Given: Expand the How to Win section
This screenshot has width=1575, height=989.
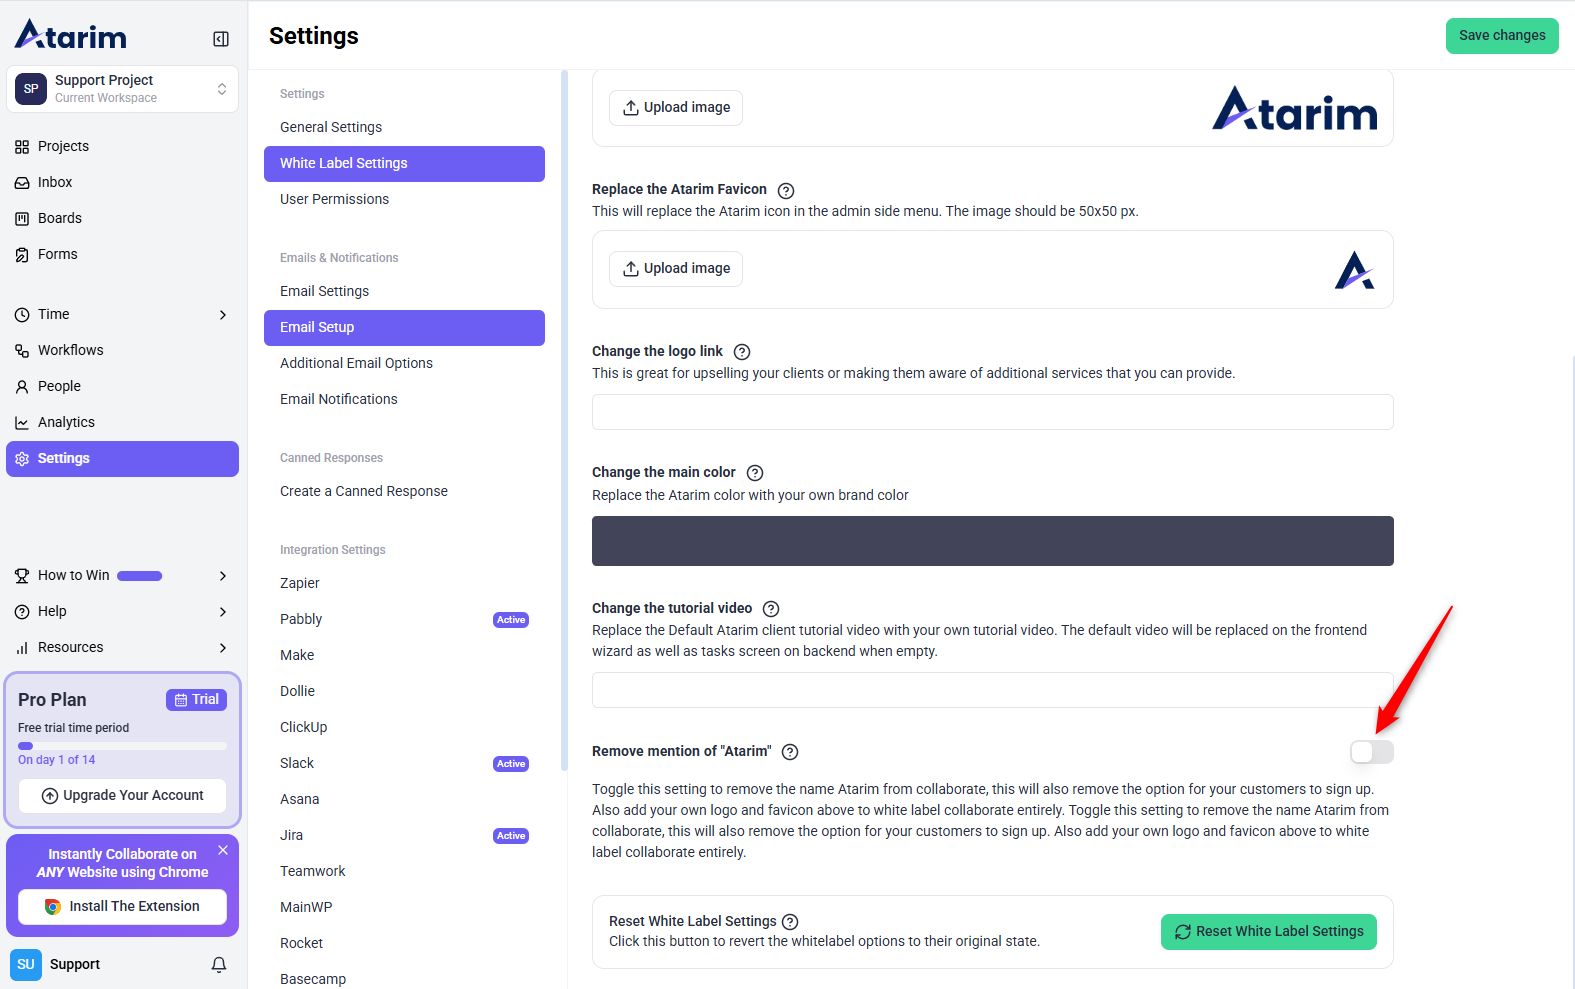Looking at the screenshot, I should (x=222, y=576).
